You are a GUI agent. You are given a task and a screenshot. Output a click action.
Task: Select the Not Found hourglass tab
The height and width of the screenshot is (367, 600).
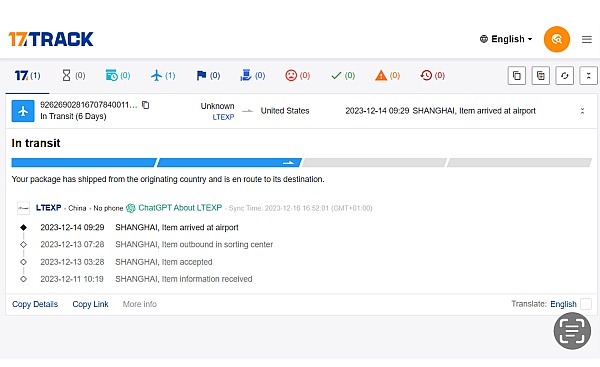[x=73, y=75]
